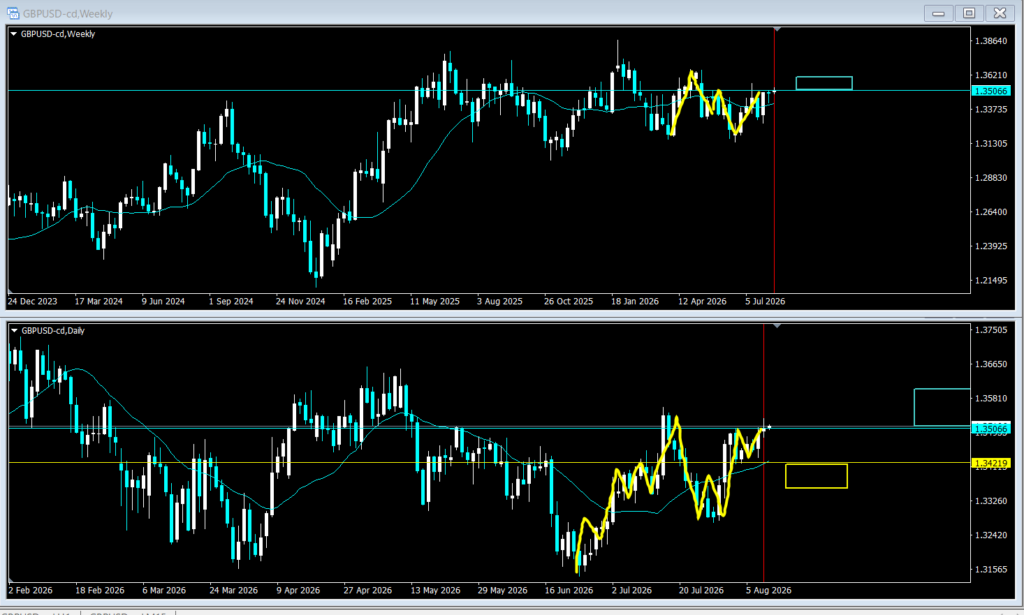
Task: Click the 1.26400 price label on Weekly axis
Action: 991,212
